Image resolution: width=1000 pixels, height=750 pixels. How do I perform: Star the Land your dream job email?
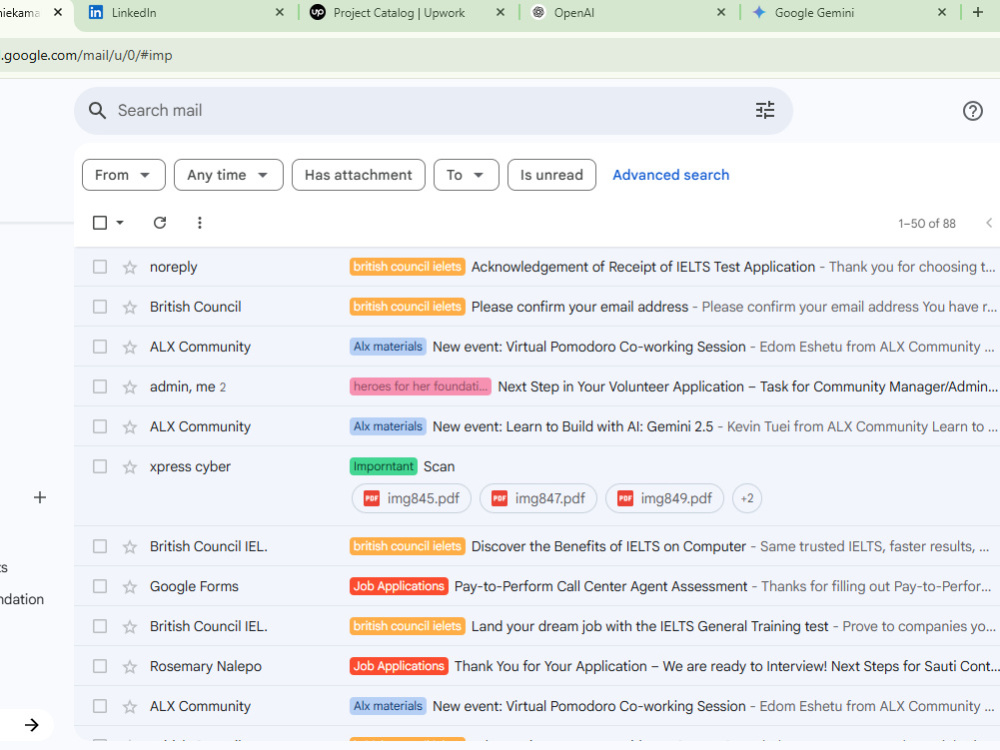(130, 626)
